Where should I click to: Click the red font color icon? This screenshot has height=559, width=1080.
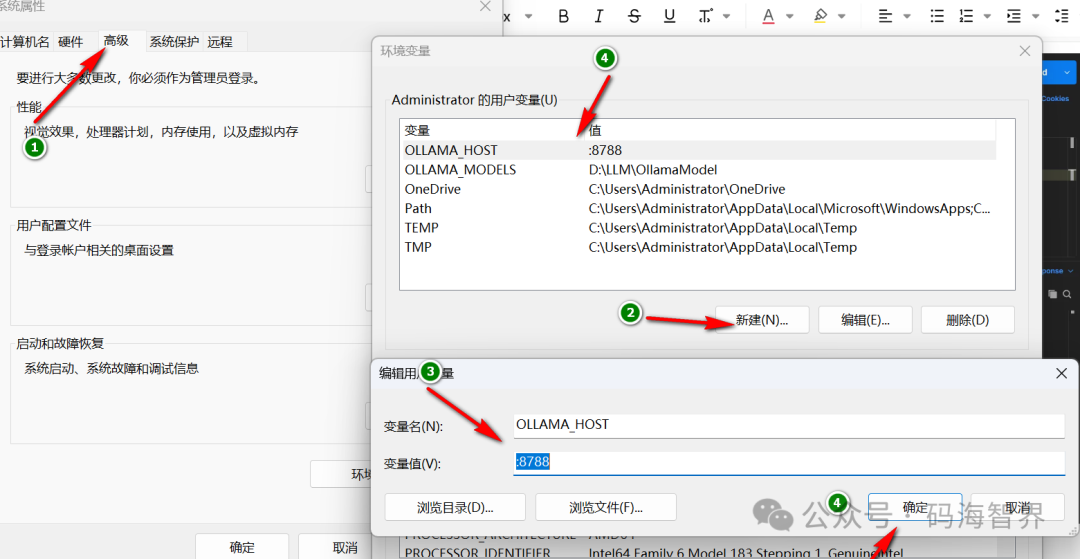769,17
